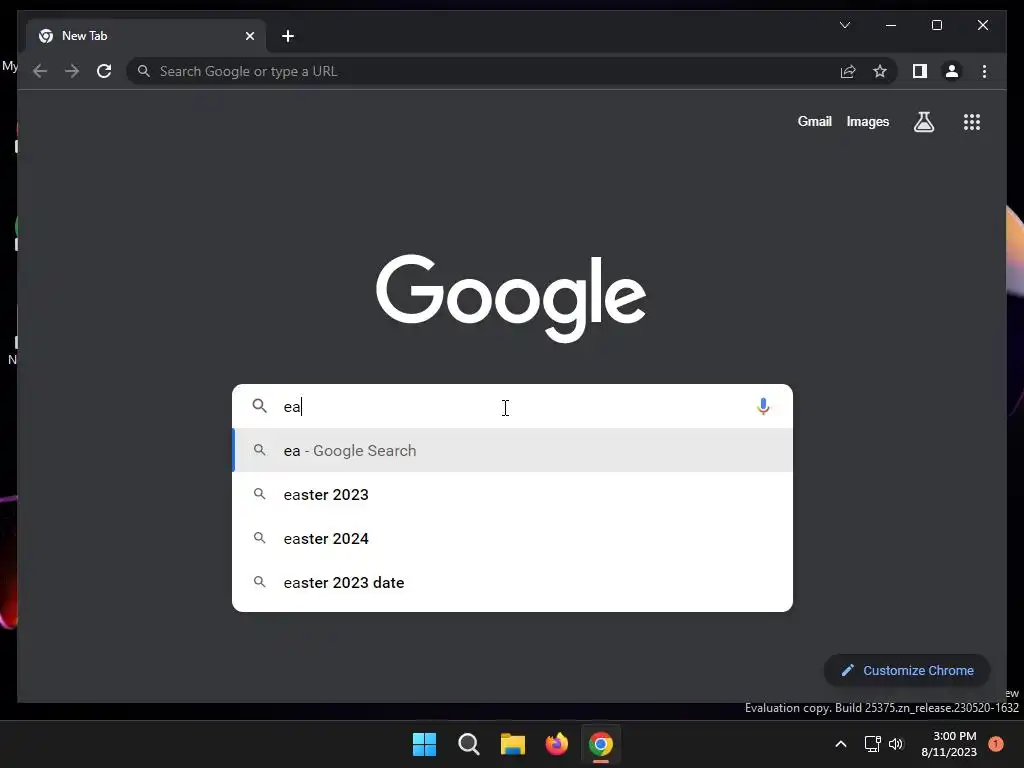The width and height of the screenshot is (1024, 768).
Task: Open Chrome three-dot menu
Action: click(x=984, y=71)
